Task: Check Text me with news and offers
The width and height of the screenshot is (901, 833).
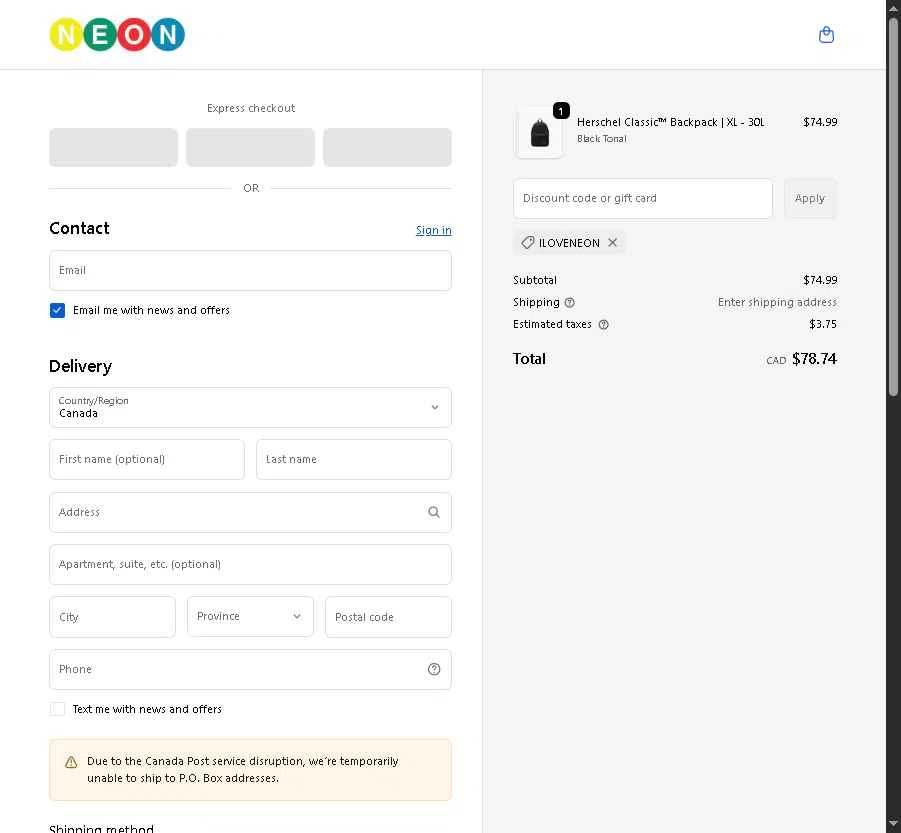Action: pyautogui.click(x=57, y=709)
